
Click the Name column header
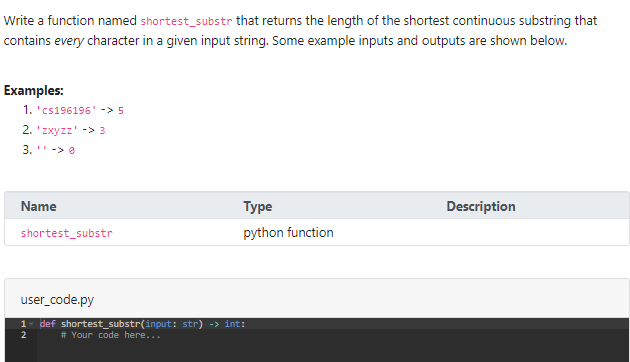point(39,206)
